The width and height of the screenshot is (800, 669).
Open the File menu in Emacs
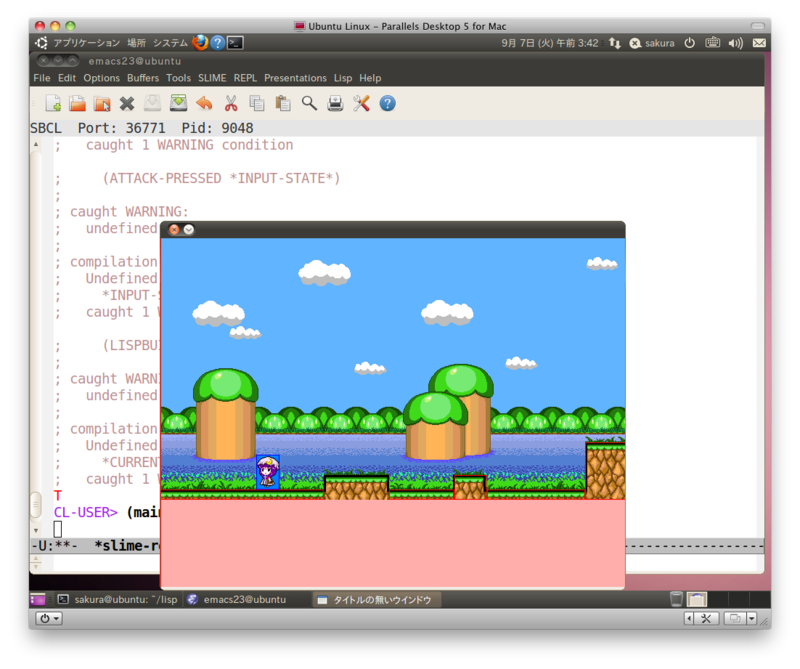(42, 78)
